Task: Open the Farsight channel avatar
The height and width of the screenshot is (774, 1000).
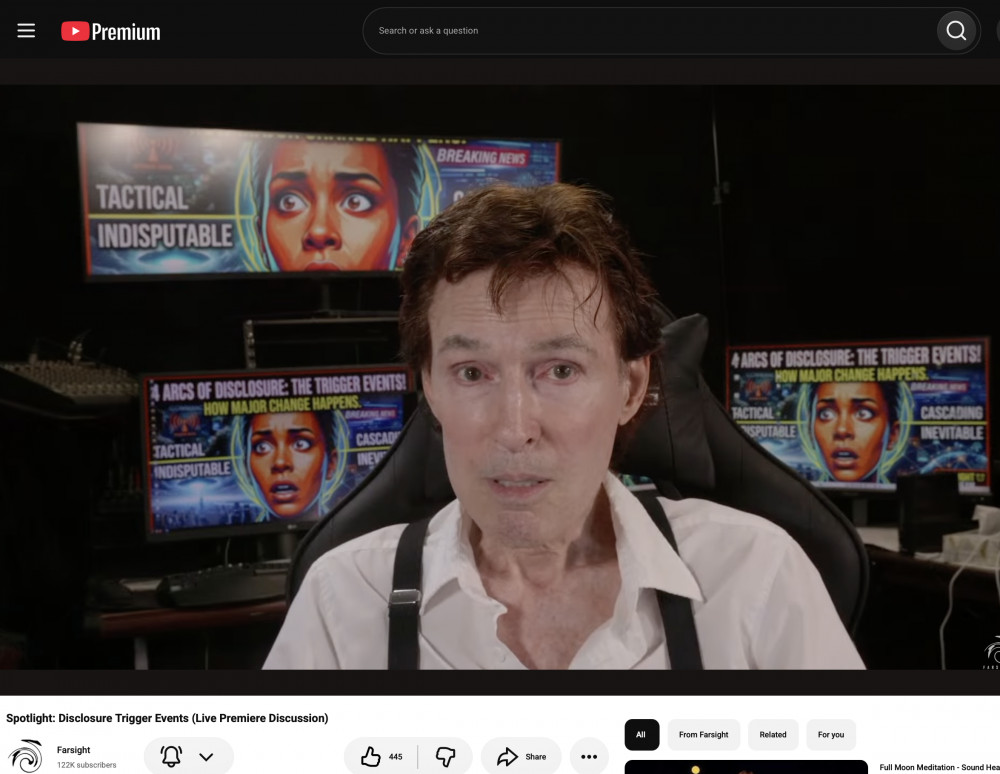Action: 26,756
